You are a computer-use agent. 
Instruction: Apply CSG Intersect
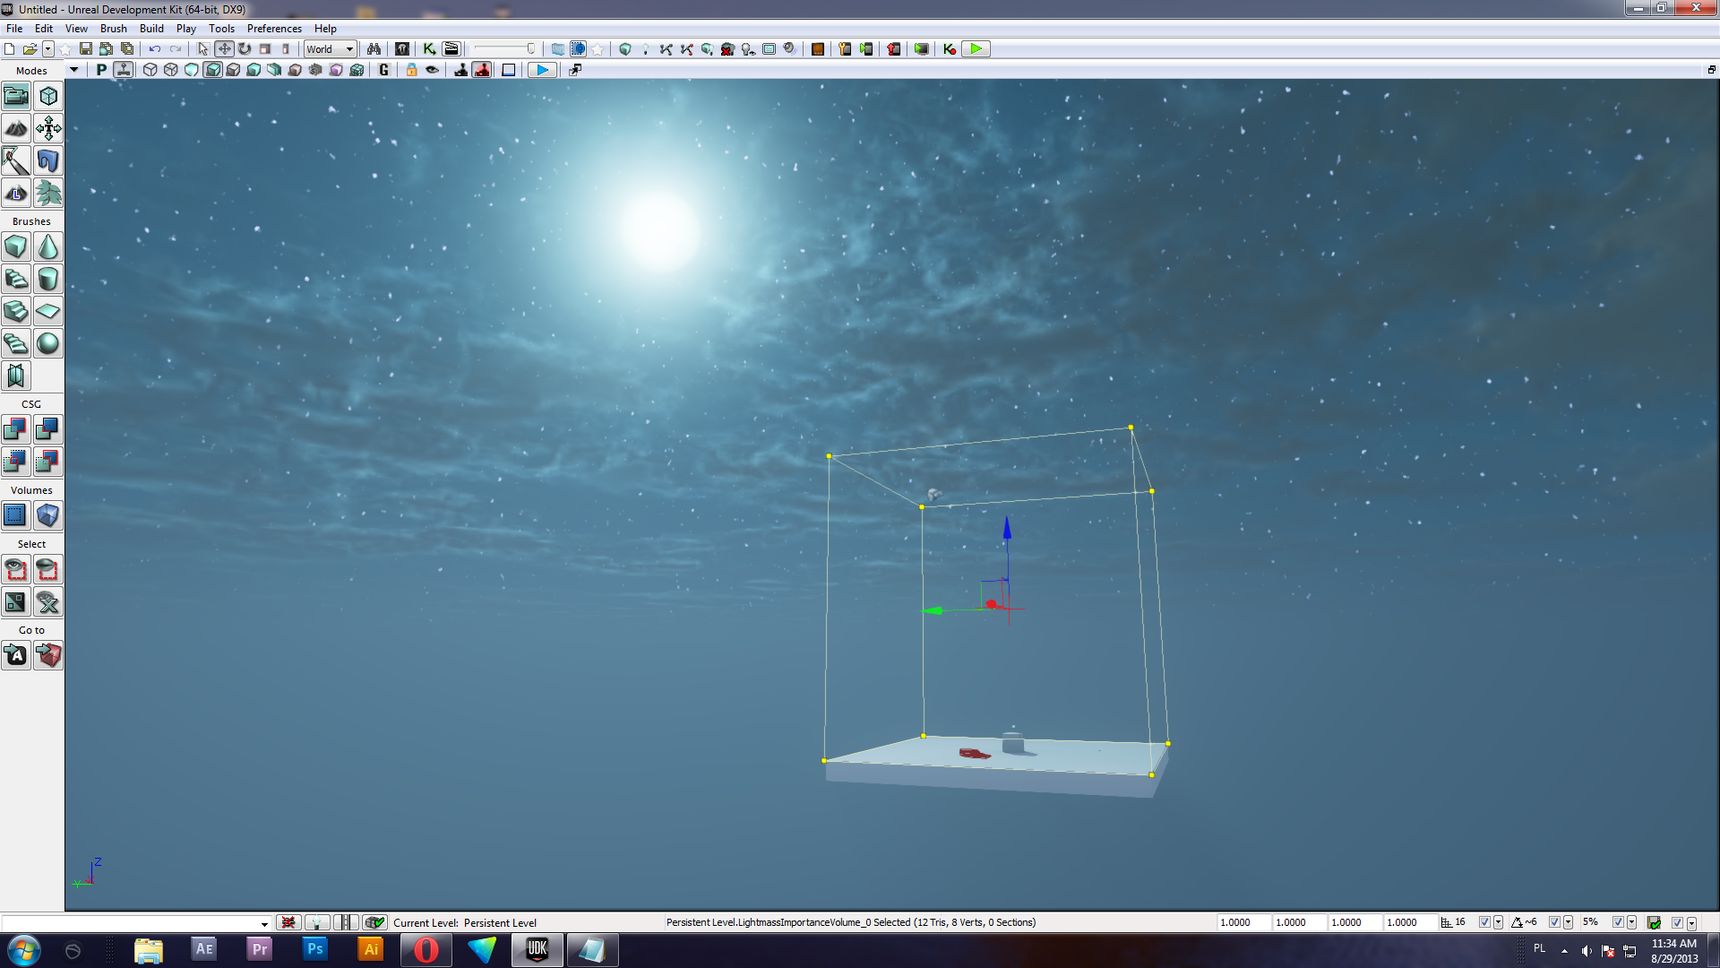[x=16, y=461]
